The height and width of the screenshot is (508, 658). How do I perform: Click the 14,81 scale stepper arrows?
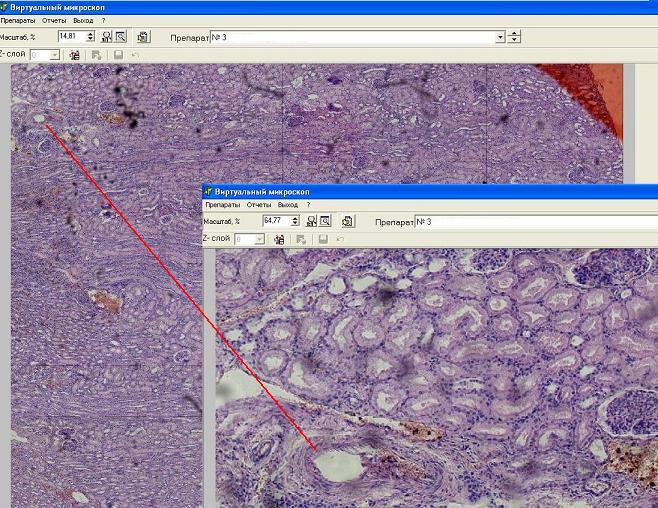tap(91, 37)
